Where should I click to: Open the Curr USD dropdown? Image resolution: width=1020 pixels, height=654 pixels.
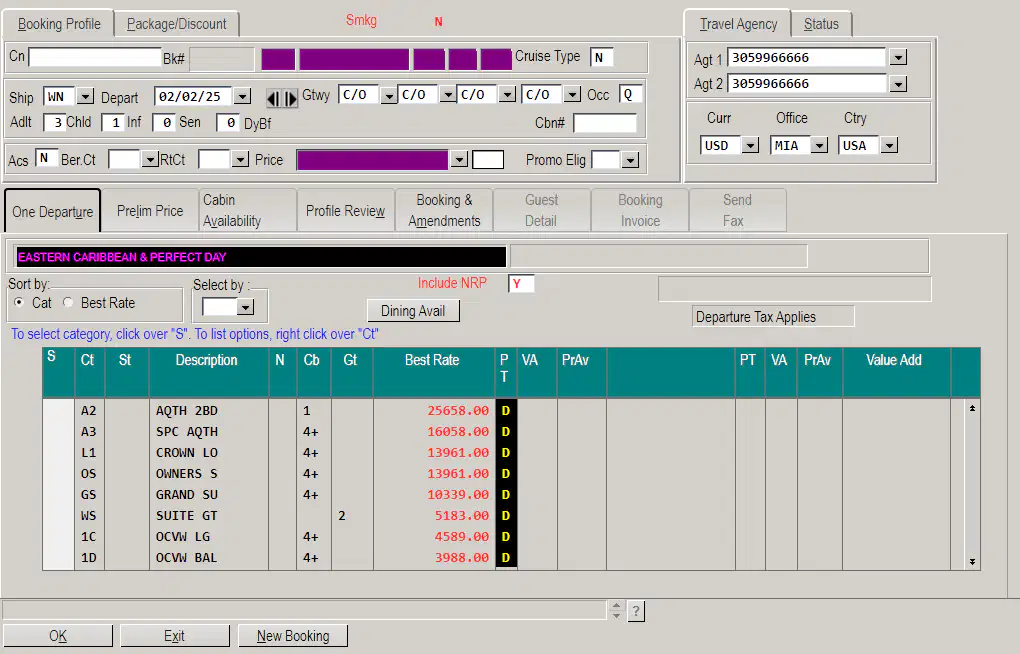point(751,145)
